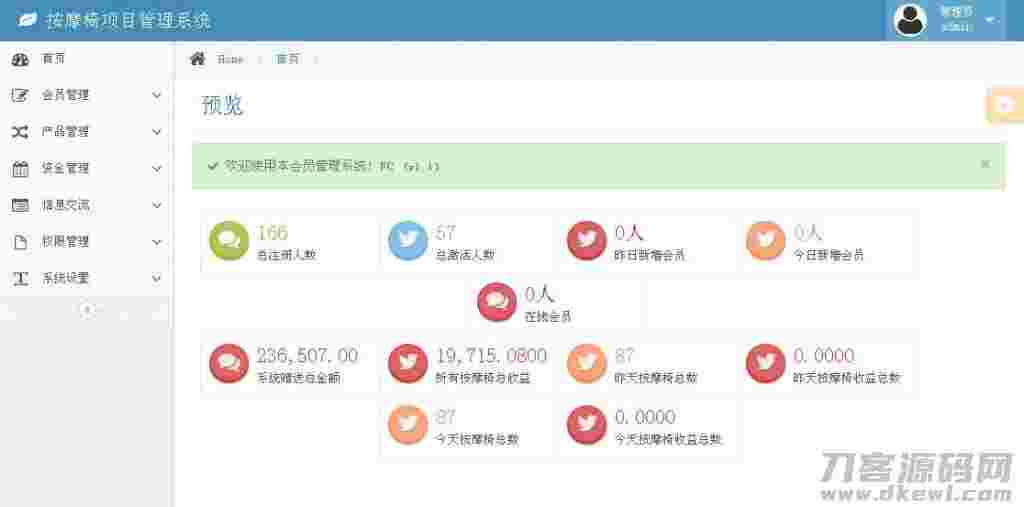Click the Home breadcrumb link
The image size is (1024, 507).
(x=230, y=59)
